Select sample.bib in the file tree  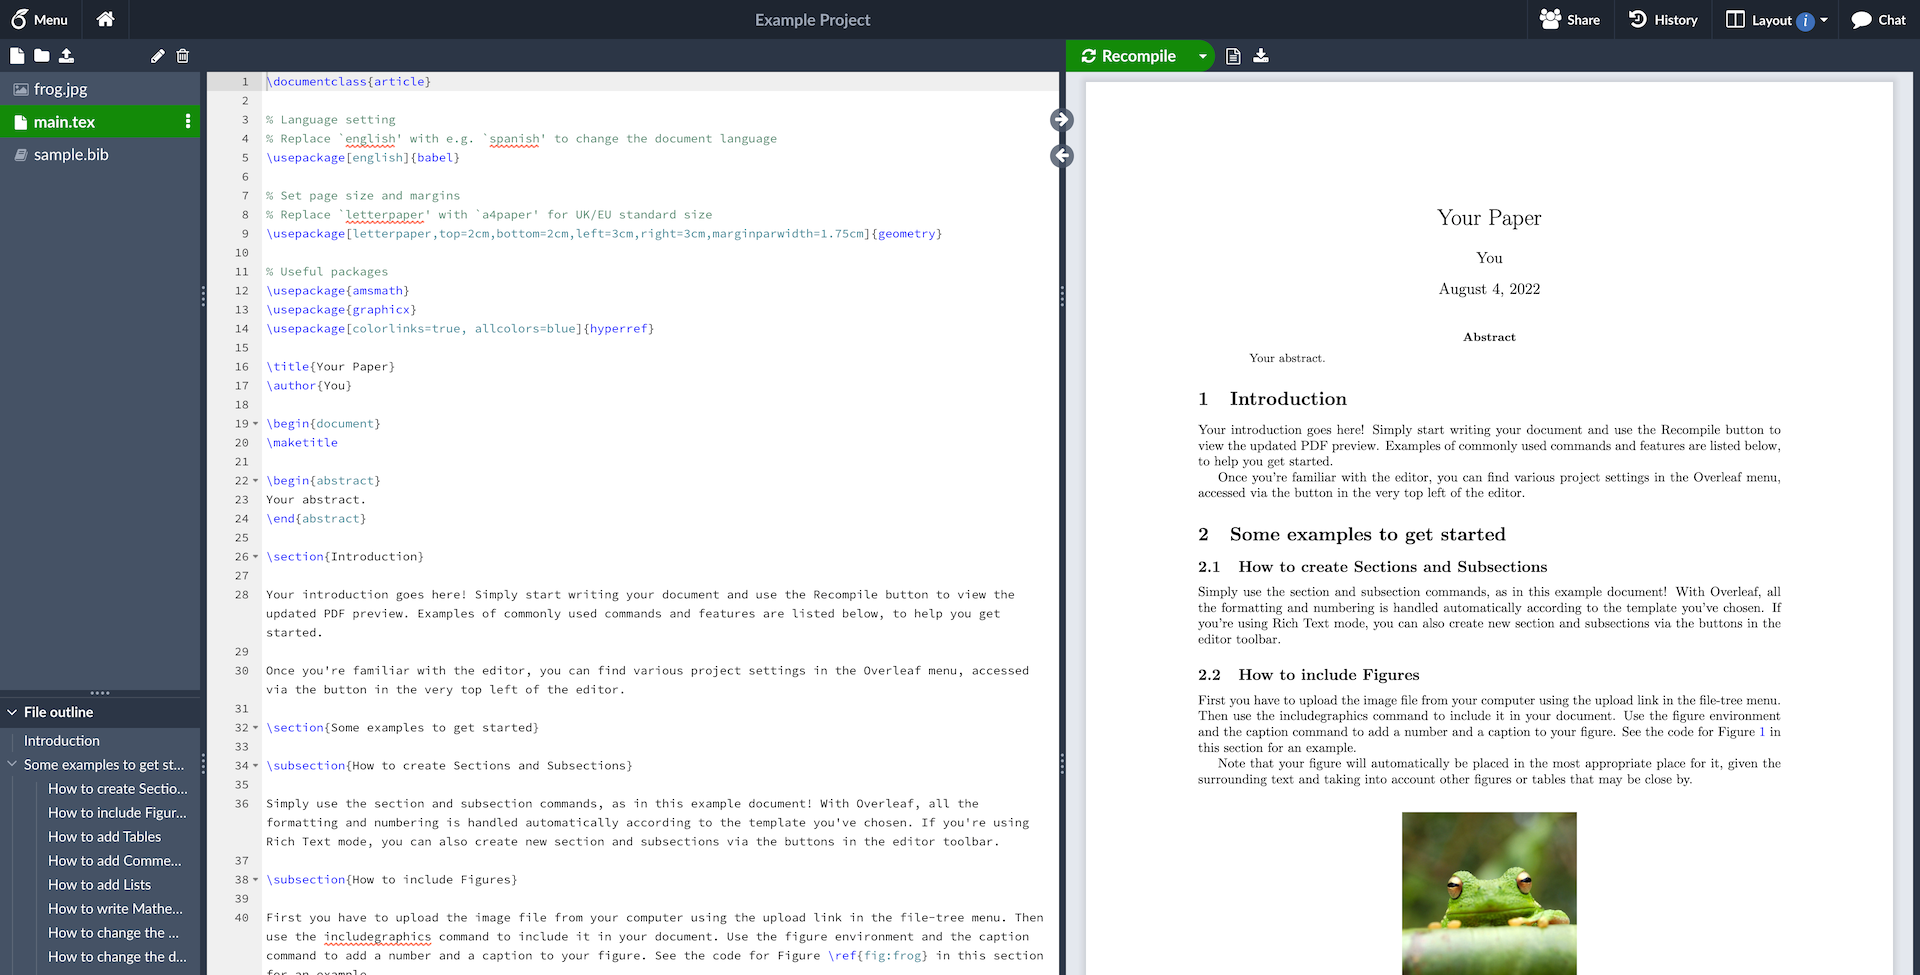coord(71,154)
